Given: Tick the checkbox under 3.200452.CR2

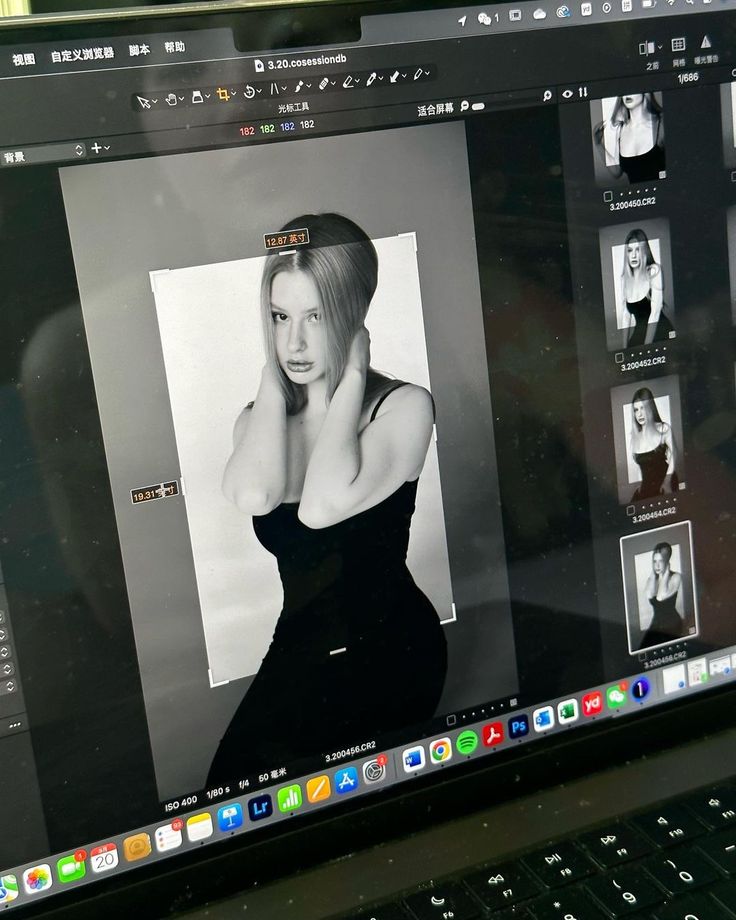Looking at the screenshot, I should pos(619,357).
